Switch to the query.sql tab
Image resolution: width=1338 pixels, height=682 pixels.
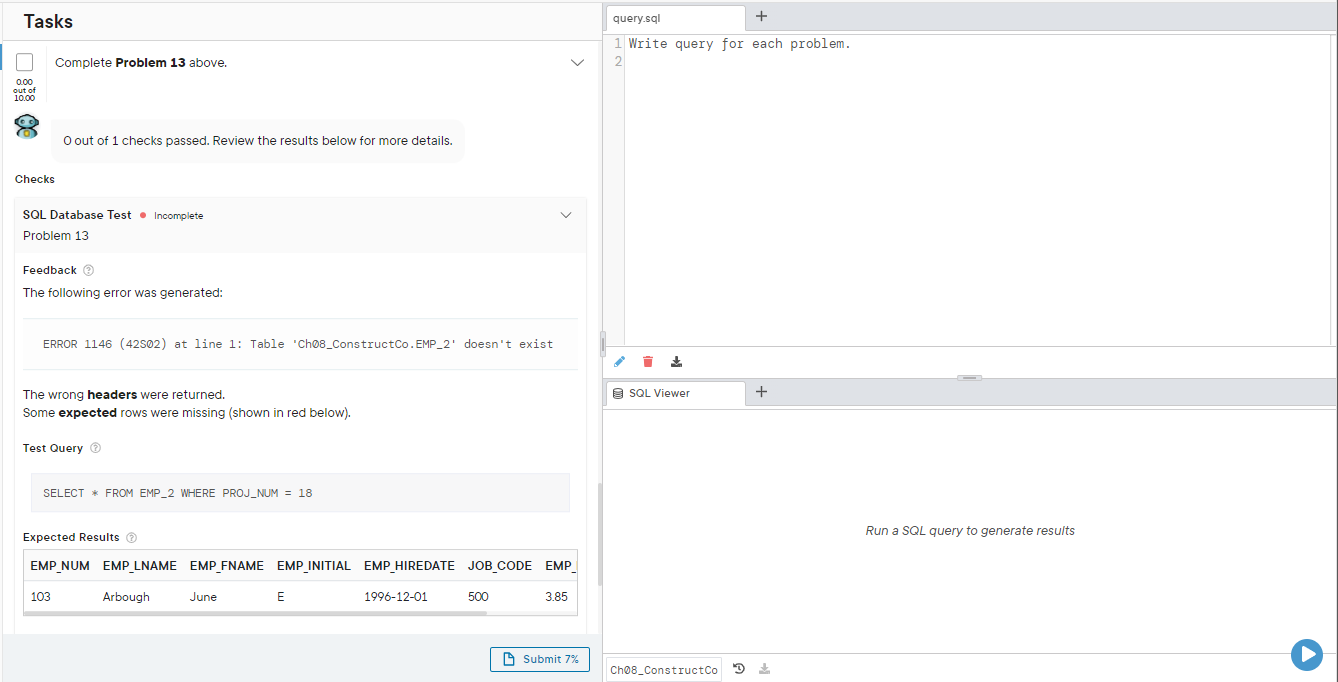click(x=675, y=18)
